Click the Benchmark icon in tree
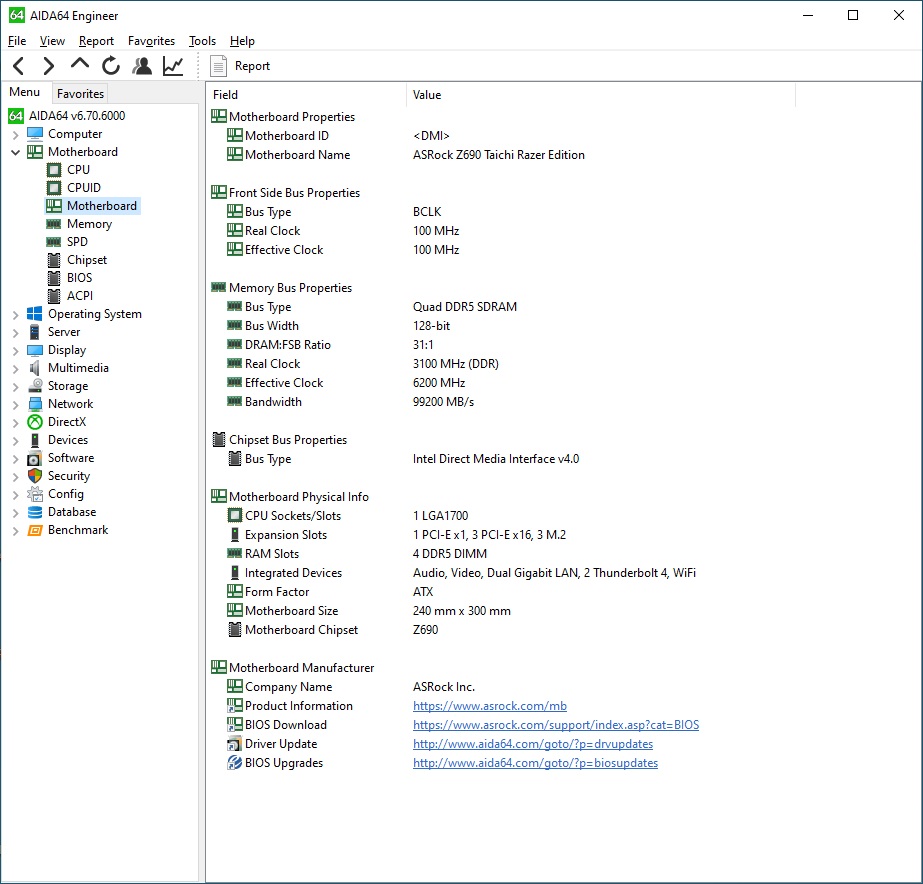The height and width of the screenshot is (884, 923). click(35, 530)
